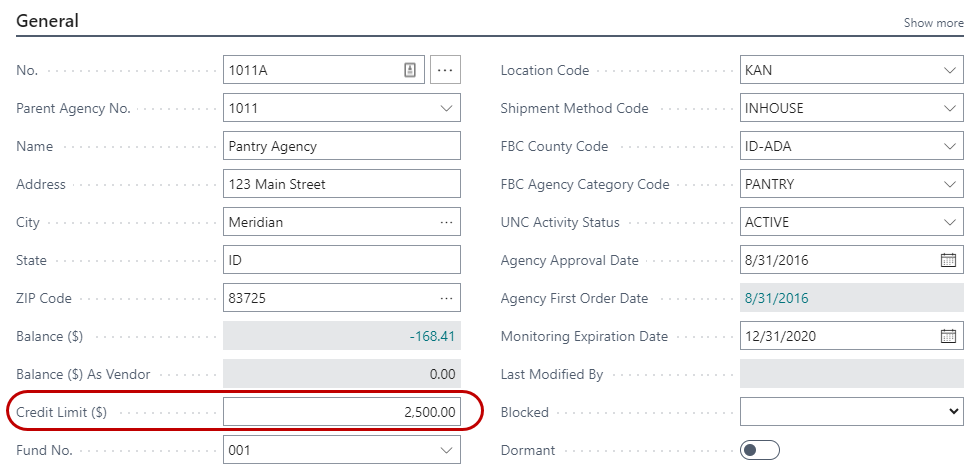This screenshot has height=464, width=975.
Task: Click the -168.41 Balance value link
Action: tap(432, 336)
